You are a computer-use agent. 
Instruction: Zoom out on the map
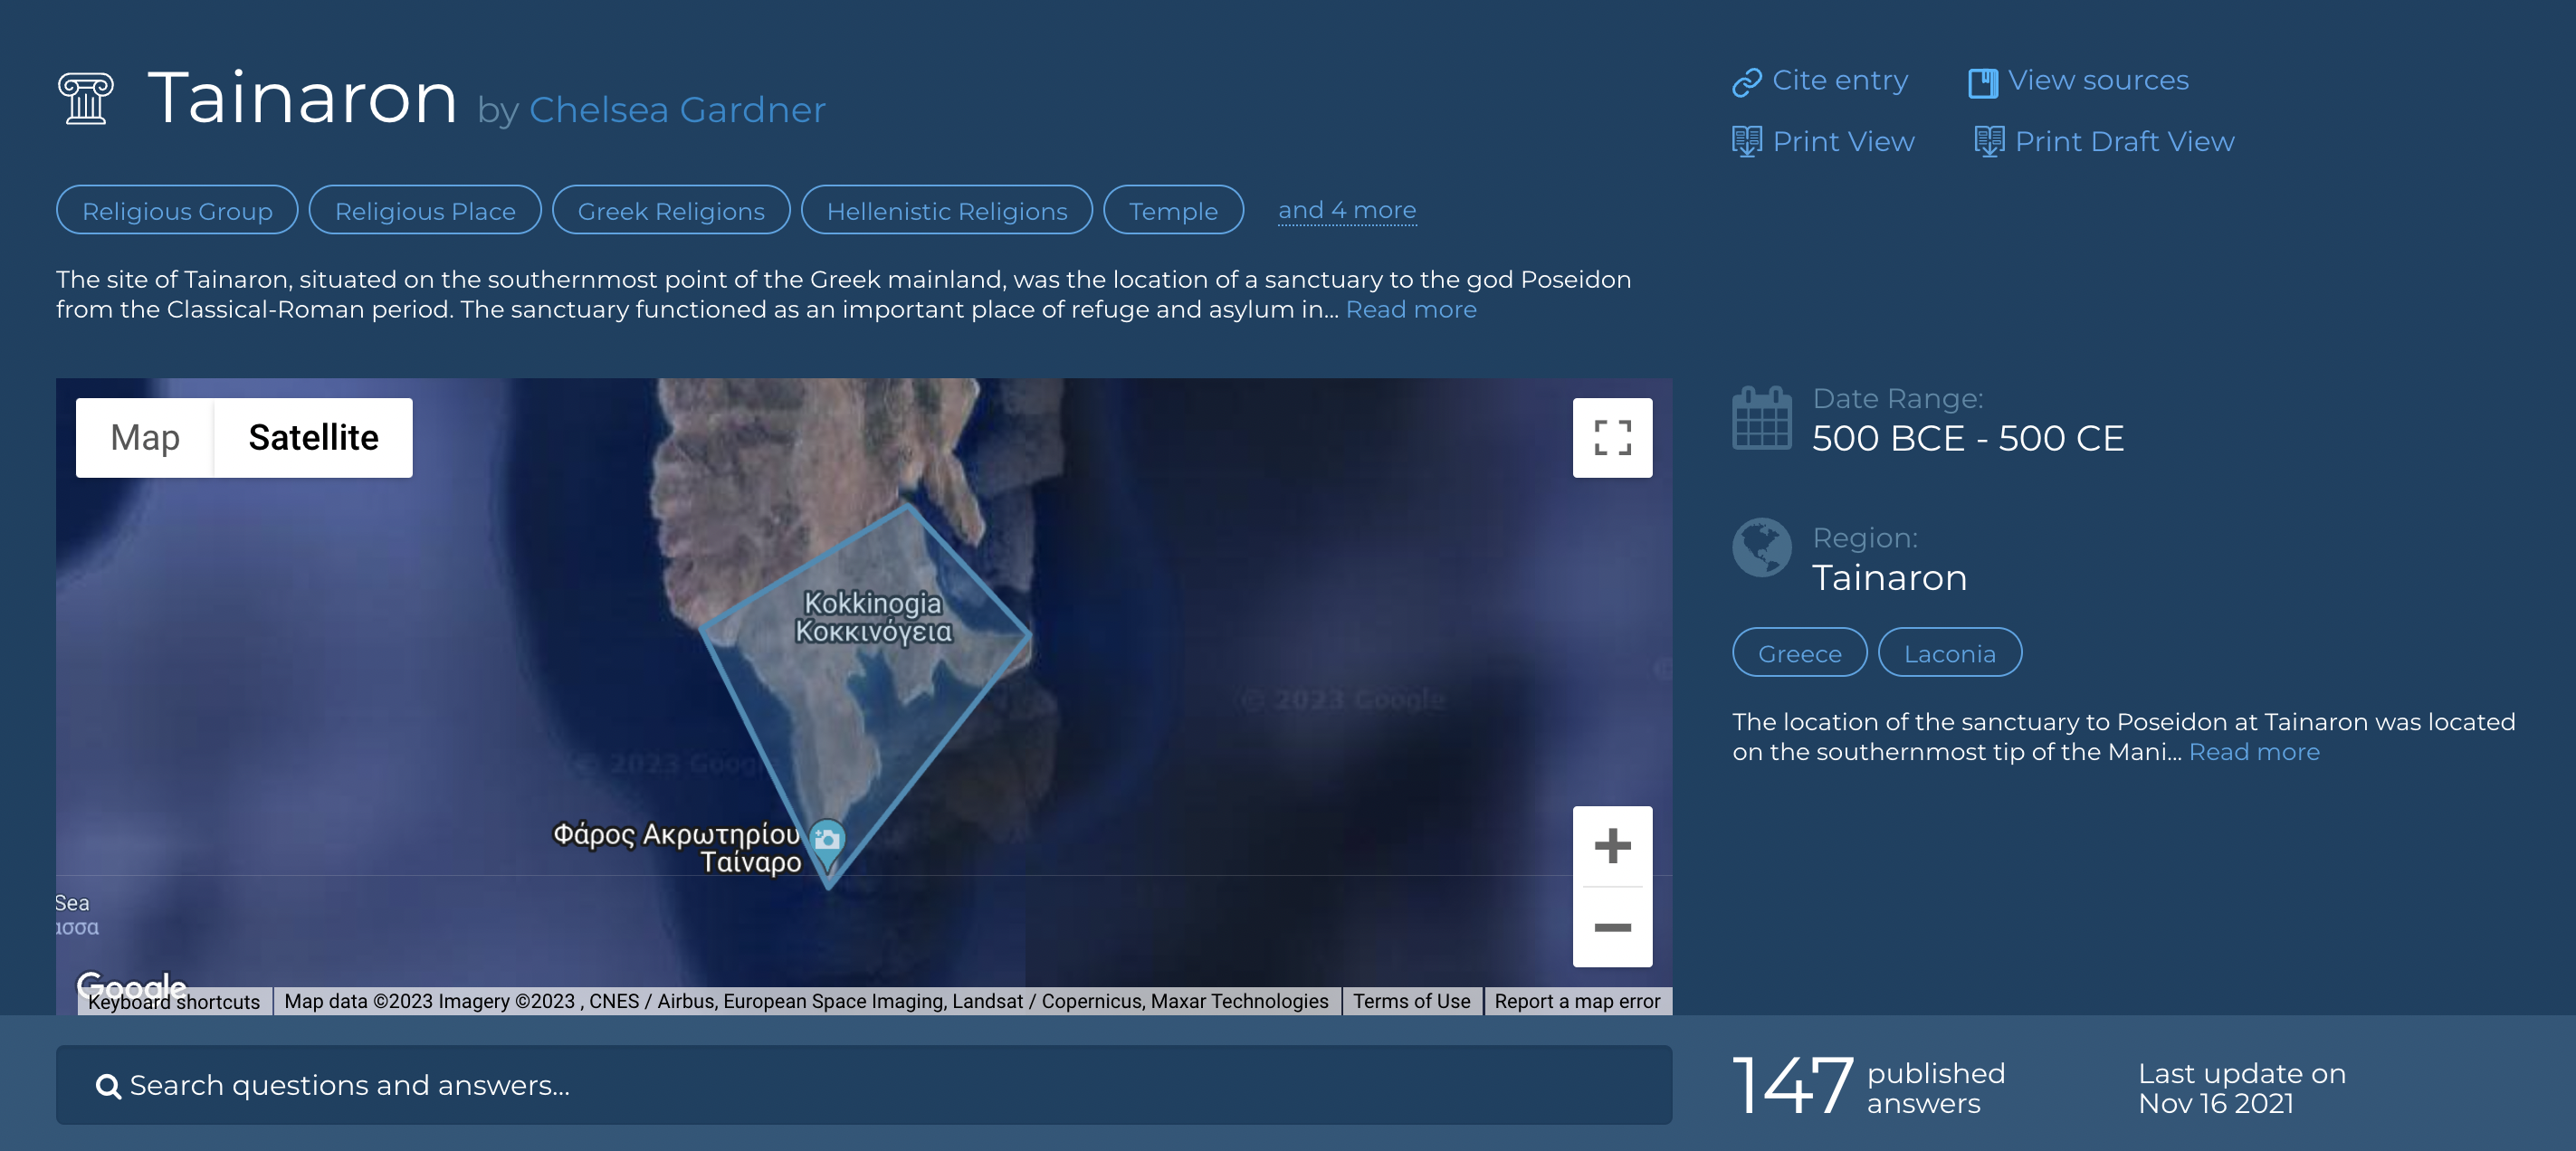point(1611,927)
